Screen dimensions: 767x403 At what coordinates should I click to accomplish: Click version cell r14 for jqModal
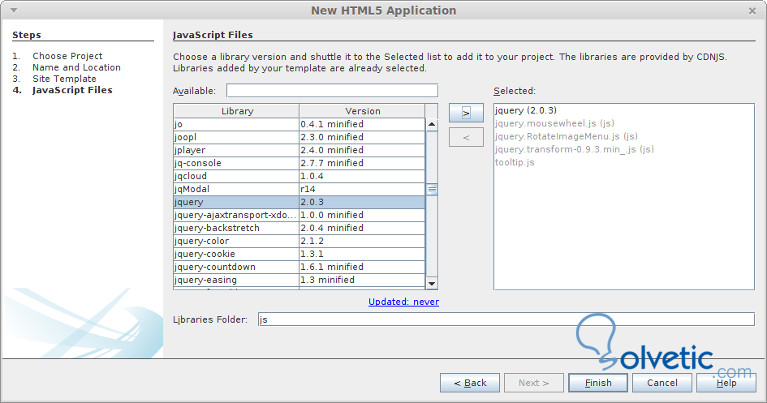pyautogui.click(x=362, y=189)
